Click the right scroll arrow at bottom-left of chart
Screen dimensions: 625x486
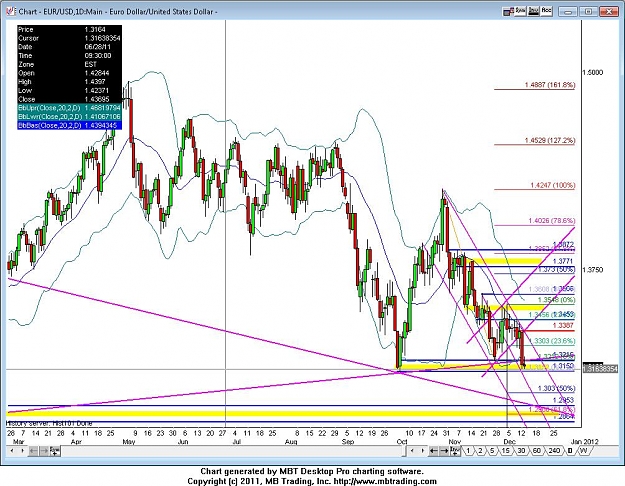(22, 451)
